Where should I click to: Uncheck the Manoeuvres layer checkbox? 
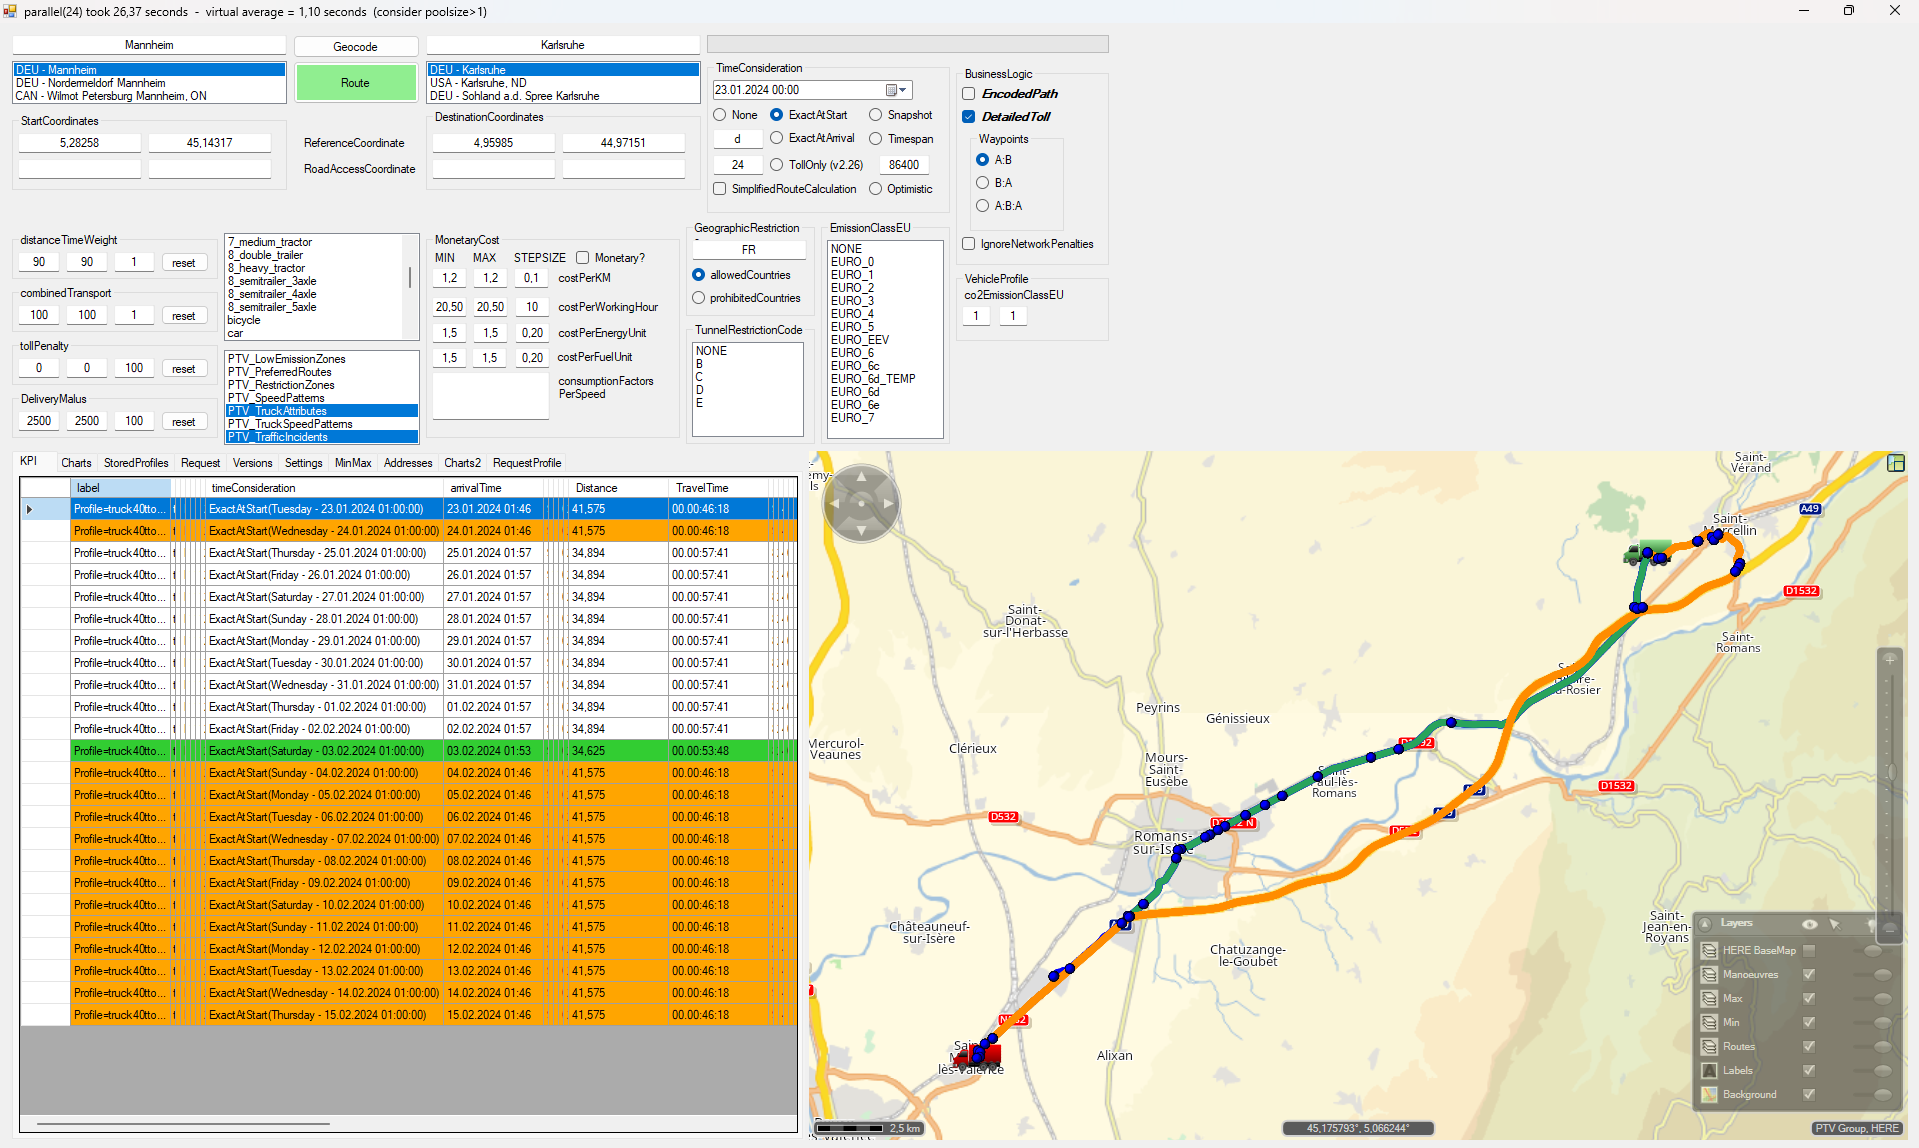point(1808,975)
